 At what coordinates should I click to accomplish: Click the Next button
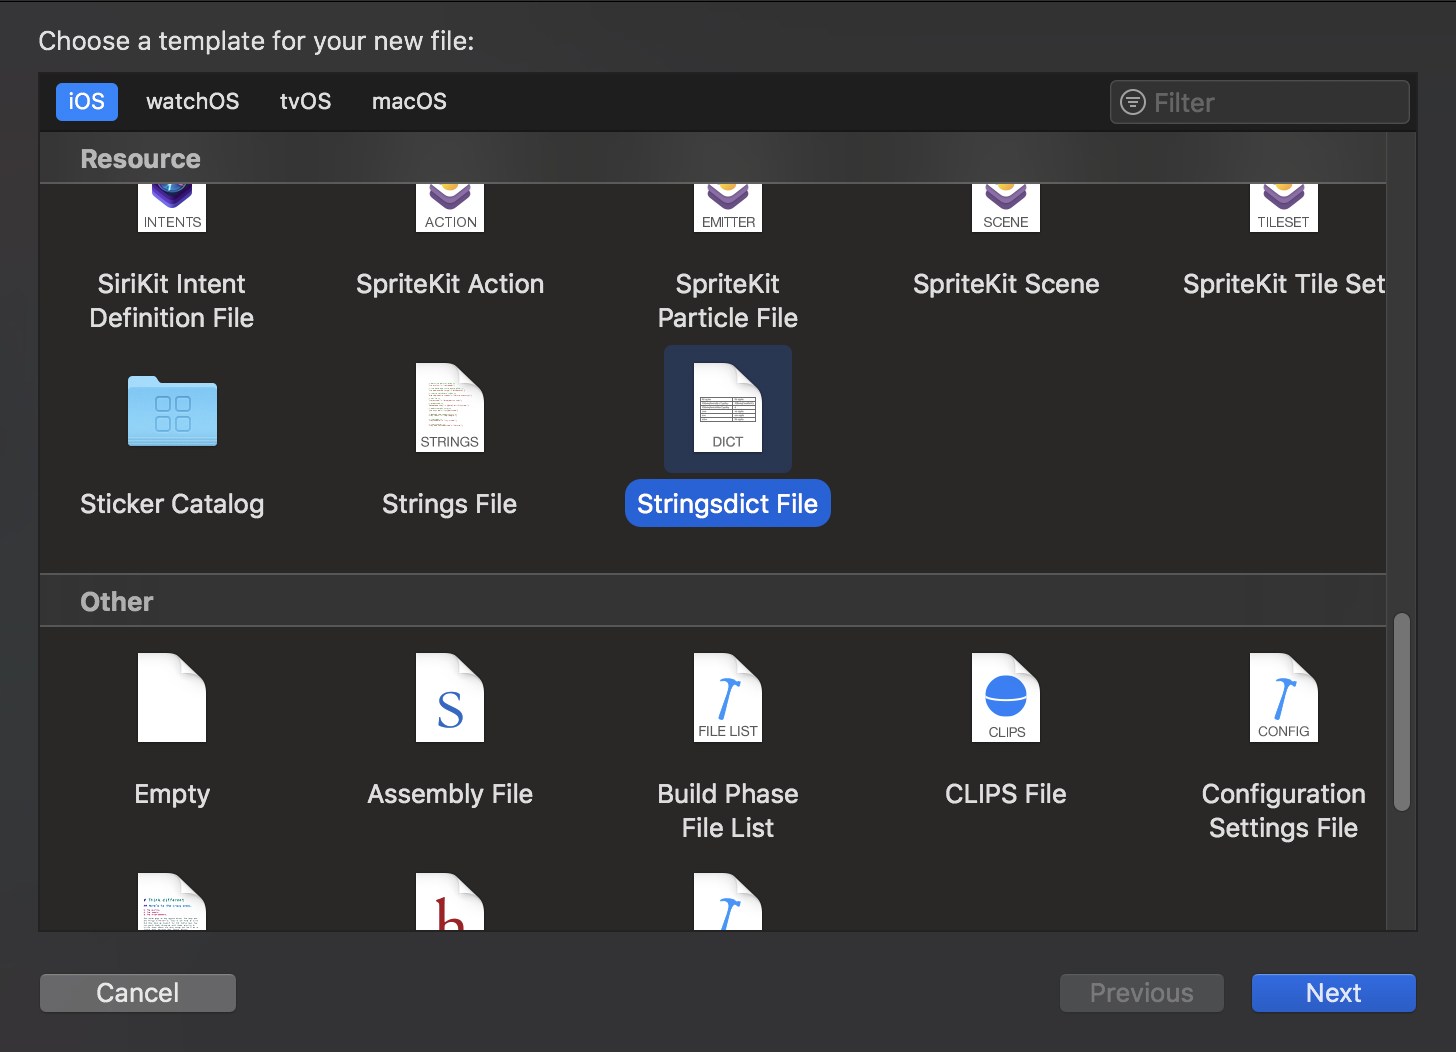pyautogui.click(x=1334, y=993)
